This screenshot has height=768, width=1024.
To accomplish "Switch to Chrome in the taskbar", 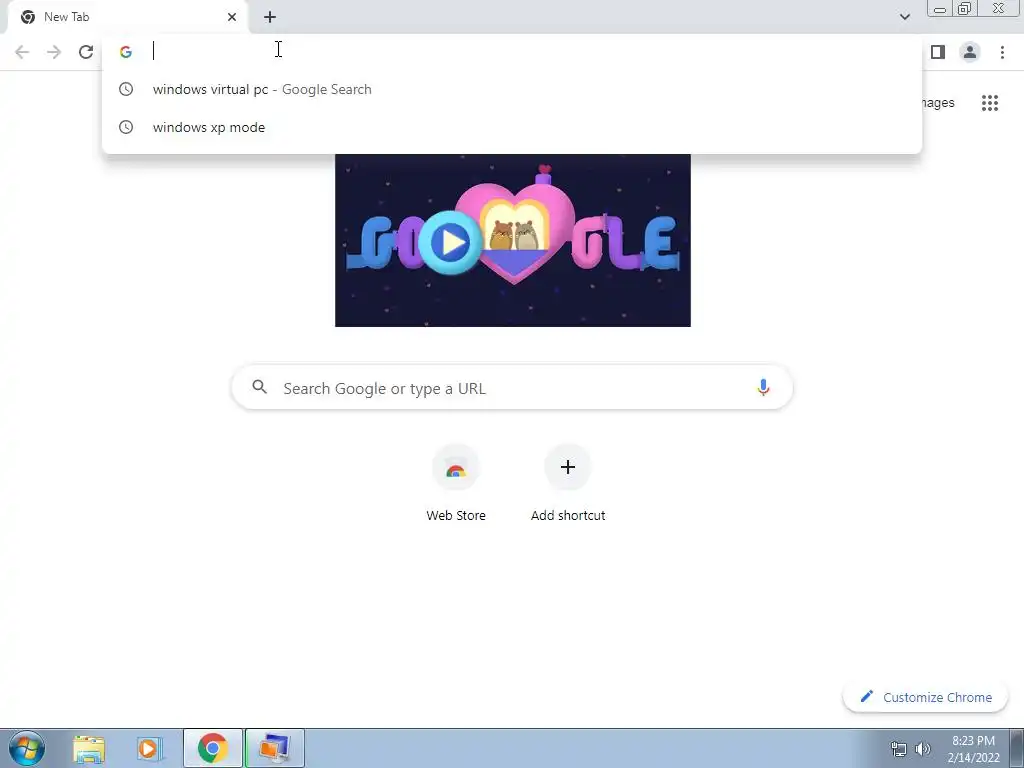I will (x=213, y=748).
